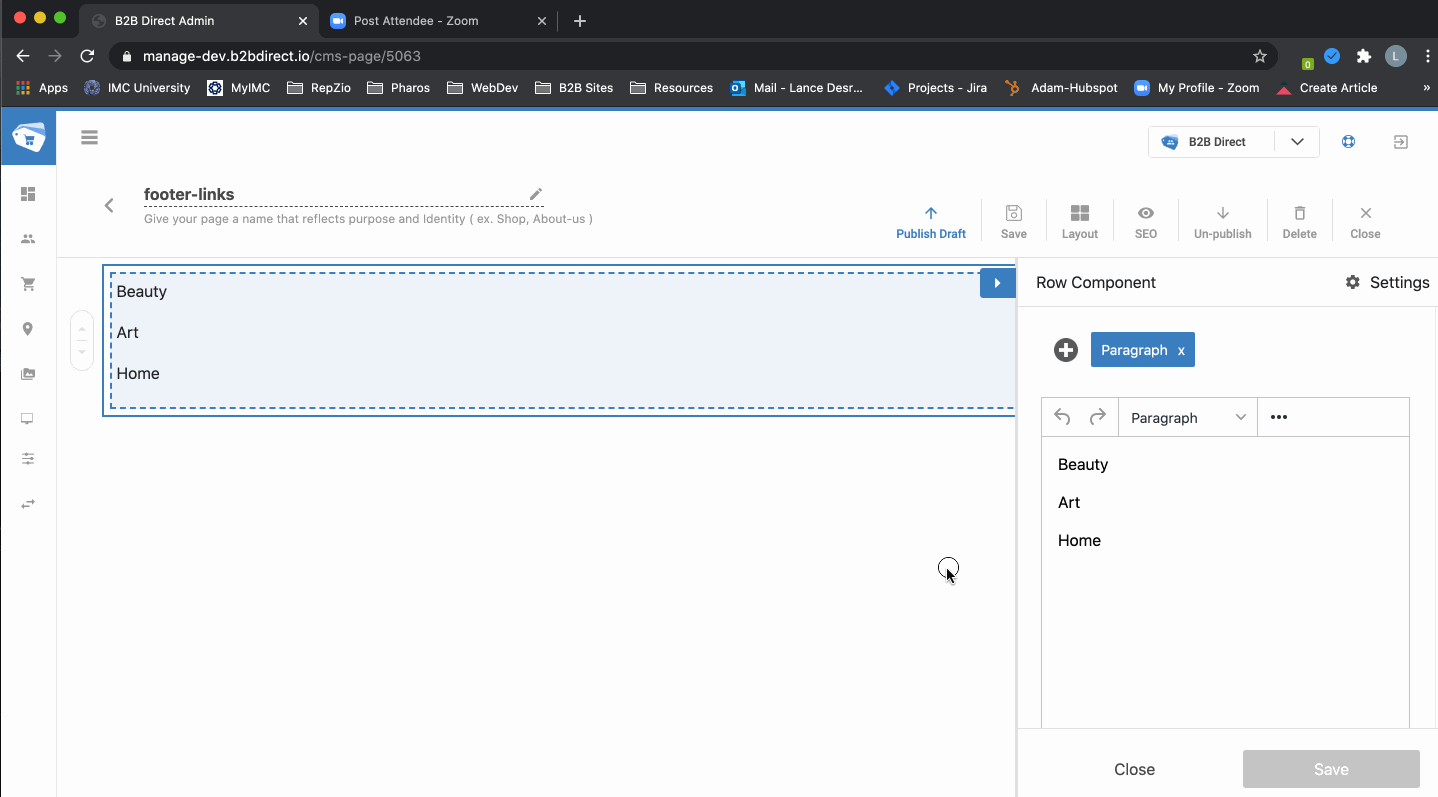Open the Paragraph format dropdown
The width and height of the screenshot is (1438, 797).
1187,418
